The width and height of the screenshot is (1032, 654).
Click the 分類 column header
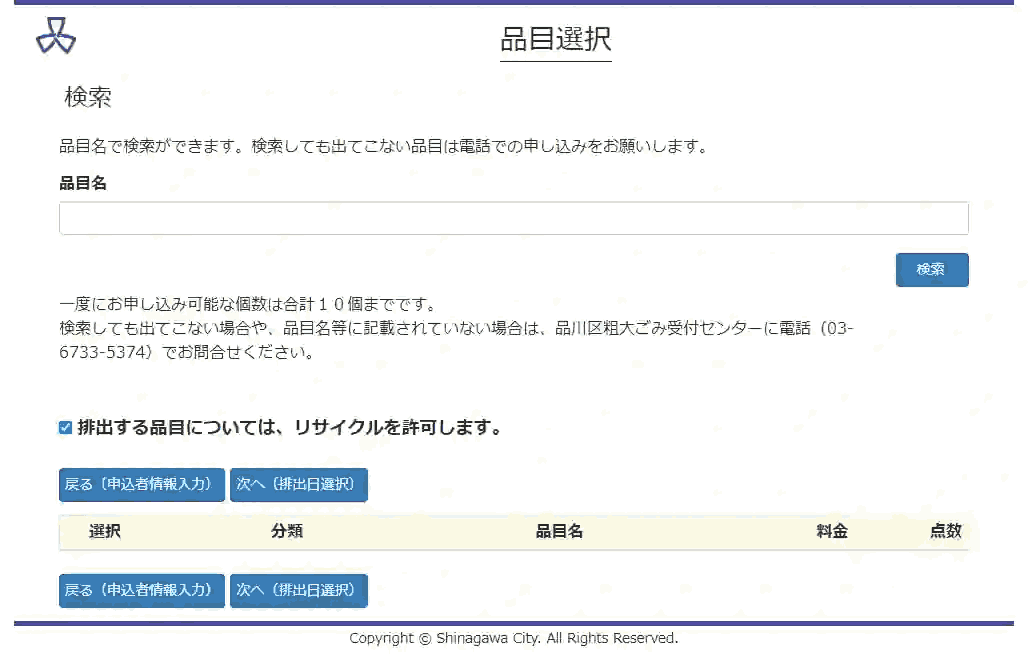(x=287, y=532)
